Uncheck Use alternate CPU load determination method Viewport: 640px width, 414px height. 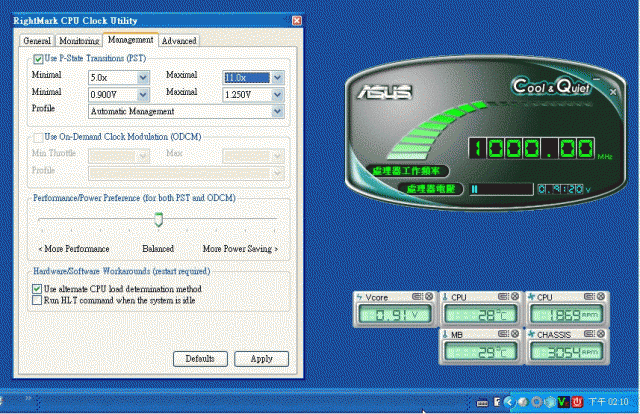coord(37,289)
